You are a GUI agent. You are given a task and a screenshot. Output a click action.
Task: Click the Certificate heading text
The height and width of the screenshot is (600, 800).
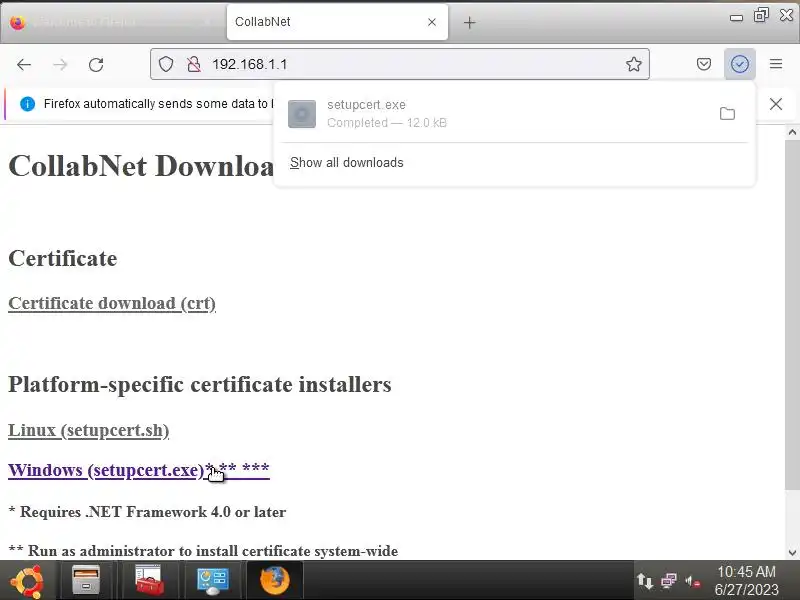(x=63, y=258)
